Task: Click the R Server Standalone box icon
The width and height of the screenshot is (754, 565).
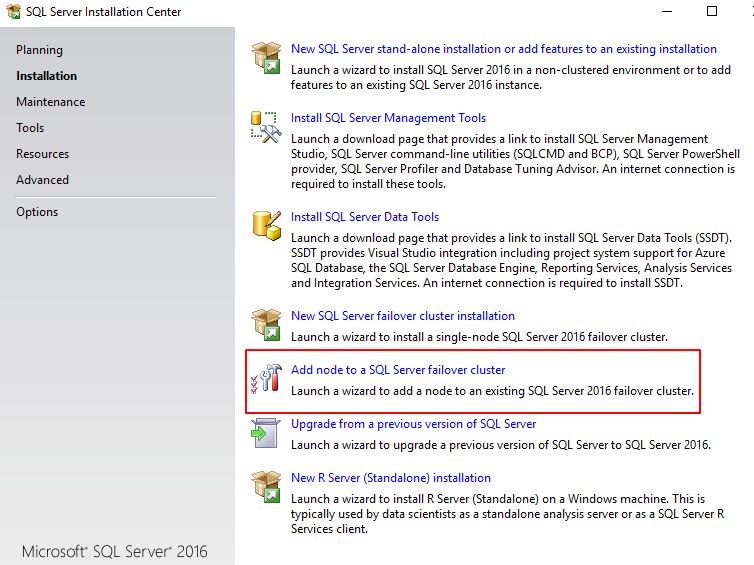Action: [266, 487]
